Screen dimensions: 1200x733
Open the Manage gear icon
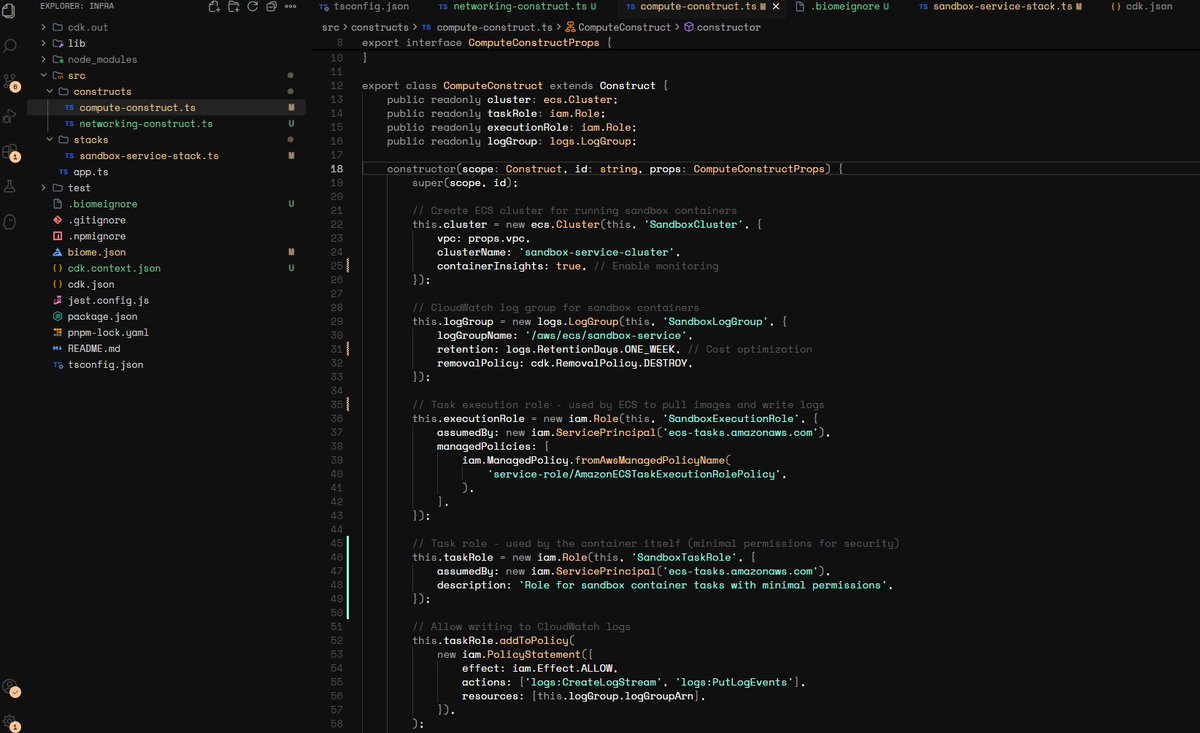(x=10, y=722)
